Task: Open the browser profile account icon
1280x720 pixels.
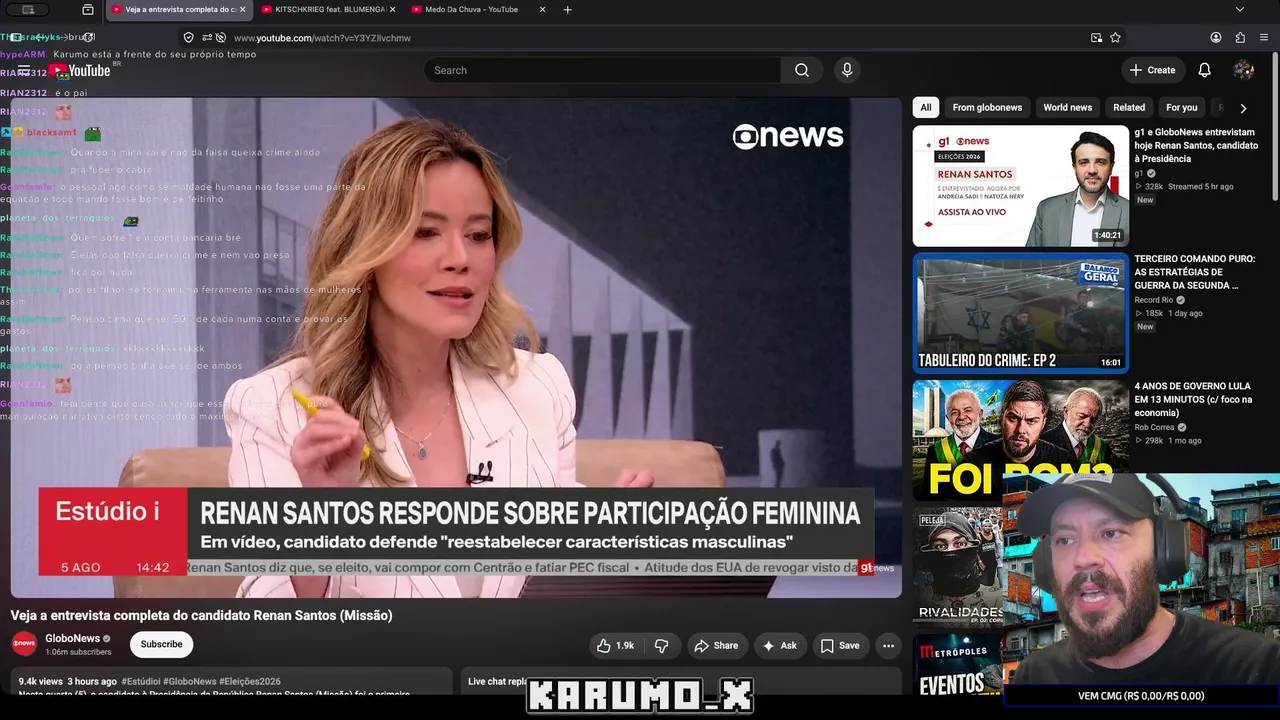Action: (1216, 38)
